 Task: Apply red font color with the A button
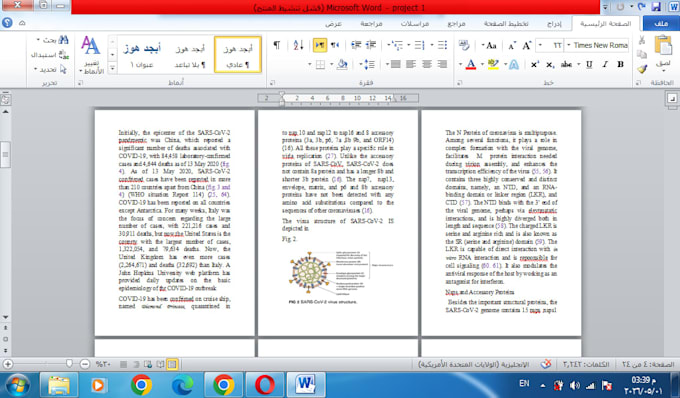tap(471, 65)
